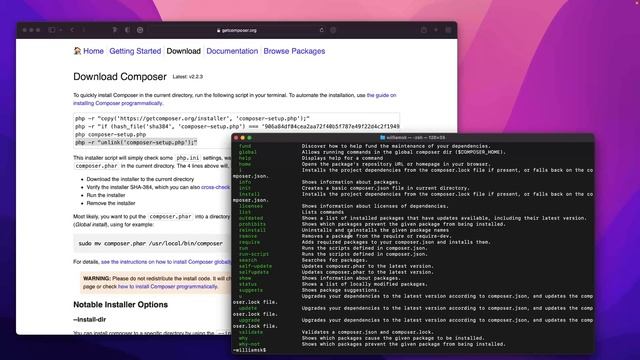Image resolution: width=640 pixels, height=360 pixels.
Task: Follow the 'cross-check' link in bullet list
Action: point(216,187)
